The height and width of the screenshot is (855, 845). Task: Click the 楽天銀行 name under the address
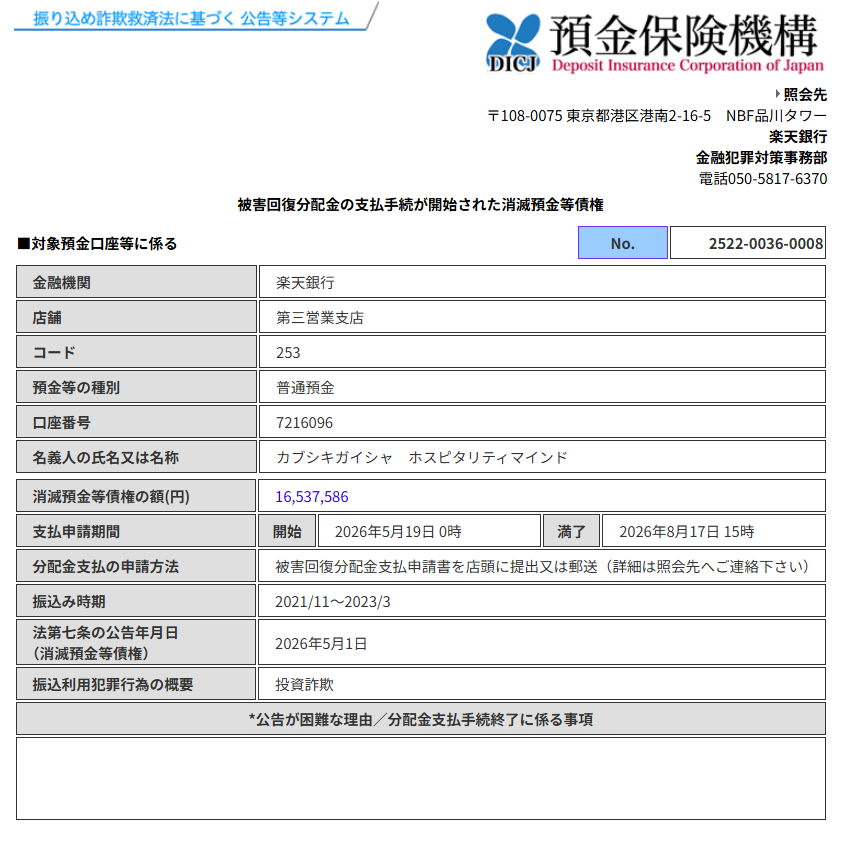pos(798,136)
